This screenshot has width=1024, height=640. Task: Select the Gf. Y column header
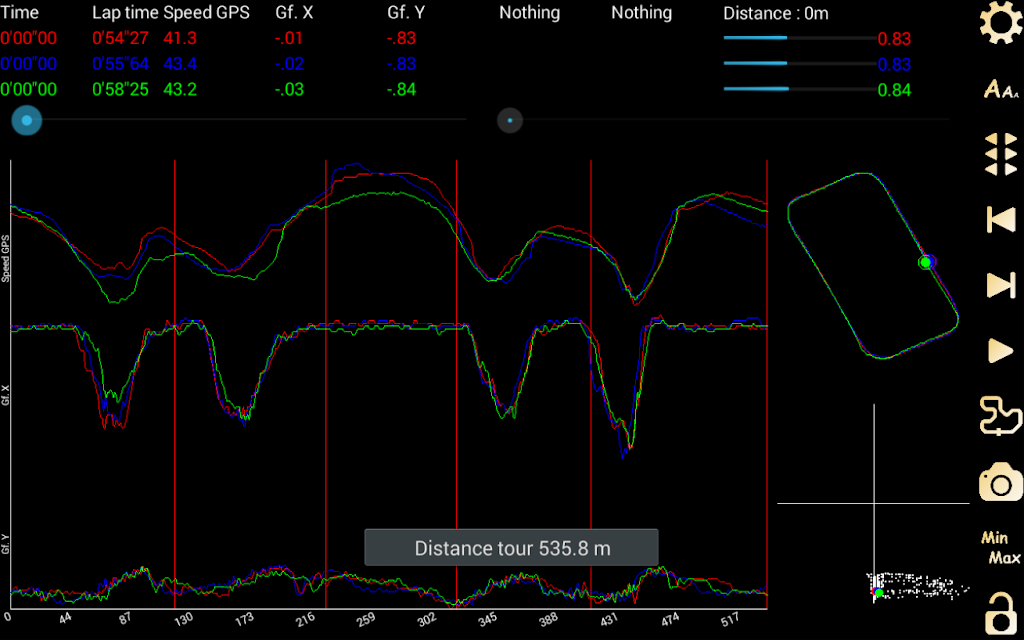[x=406, y=13]
